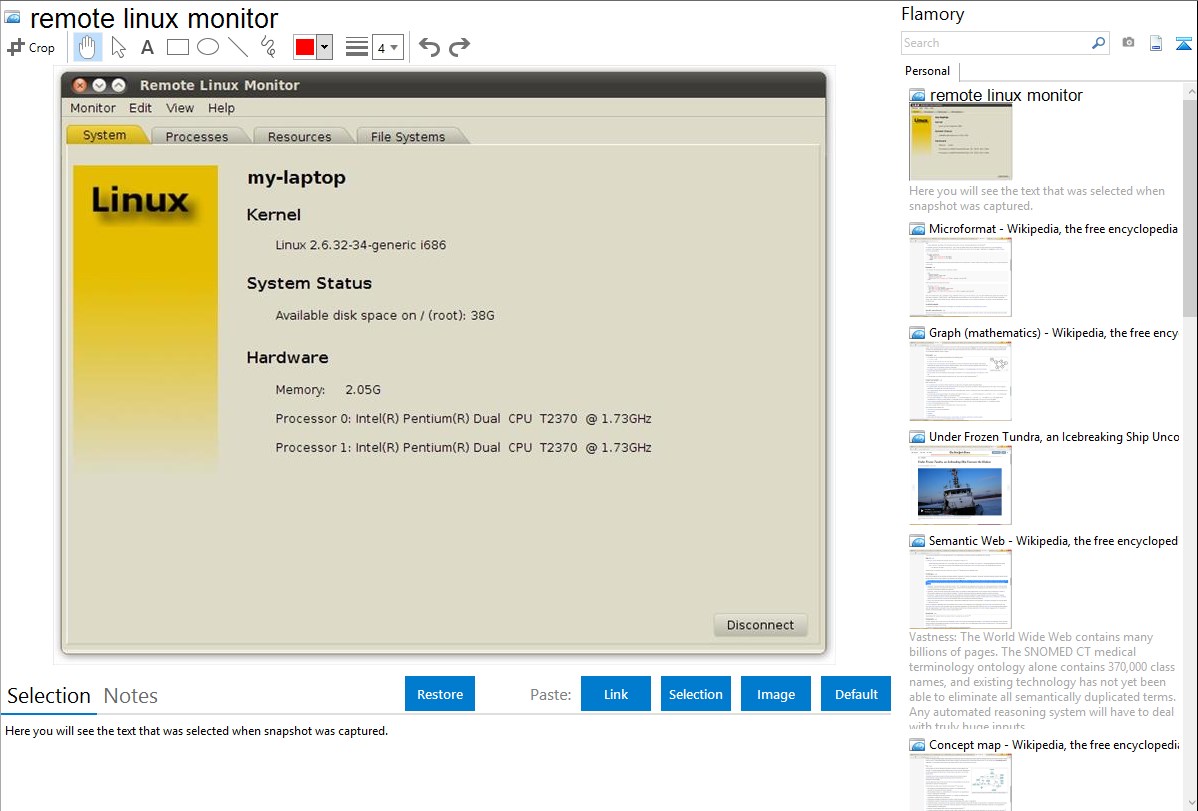
Task: Choose the freehand squiggle tool
Action: click(x=268, y=47)
